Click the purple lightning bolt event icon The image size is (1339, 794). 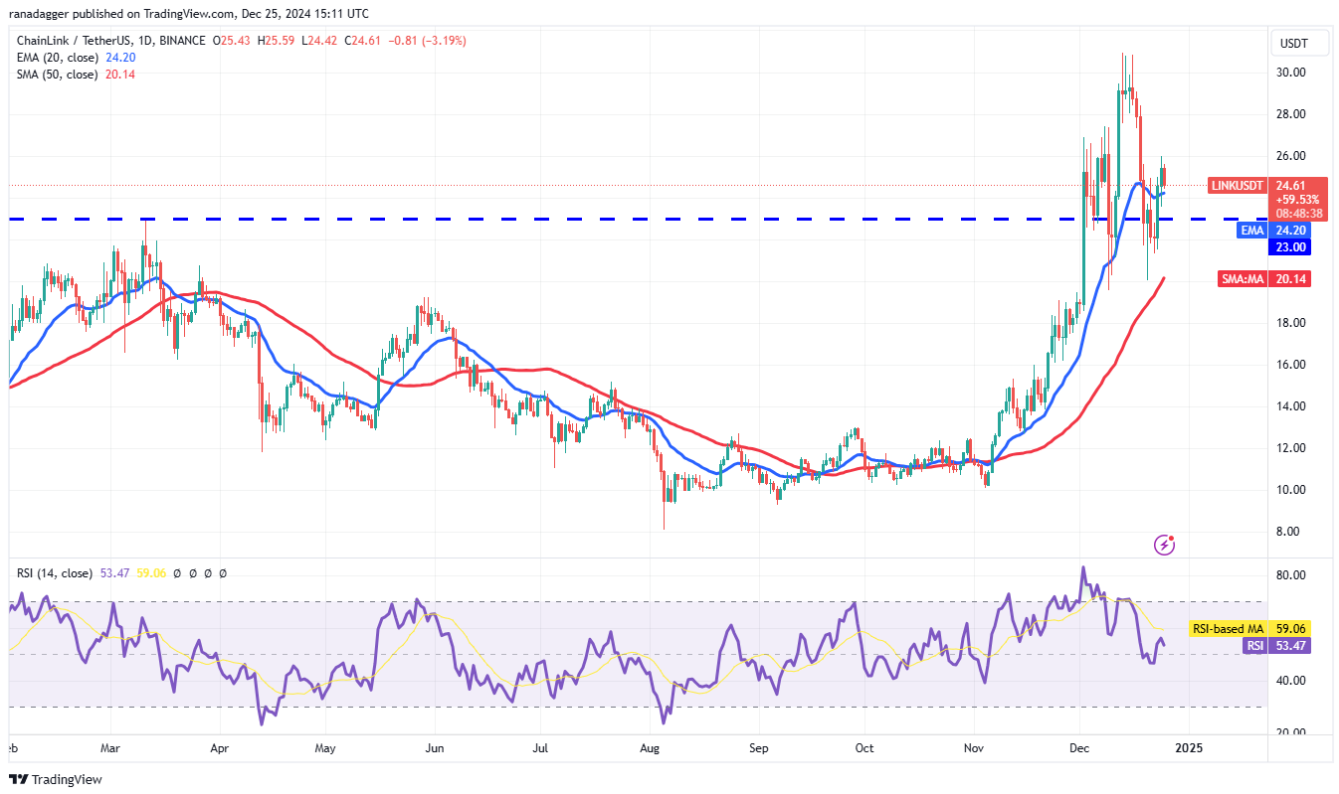(1164, 545)
